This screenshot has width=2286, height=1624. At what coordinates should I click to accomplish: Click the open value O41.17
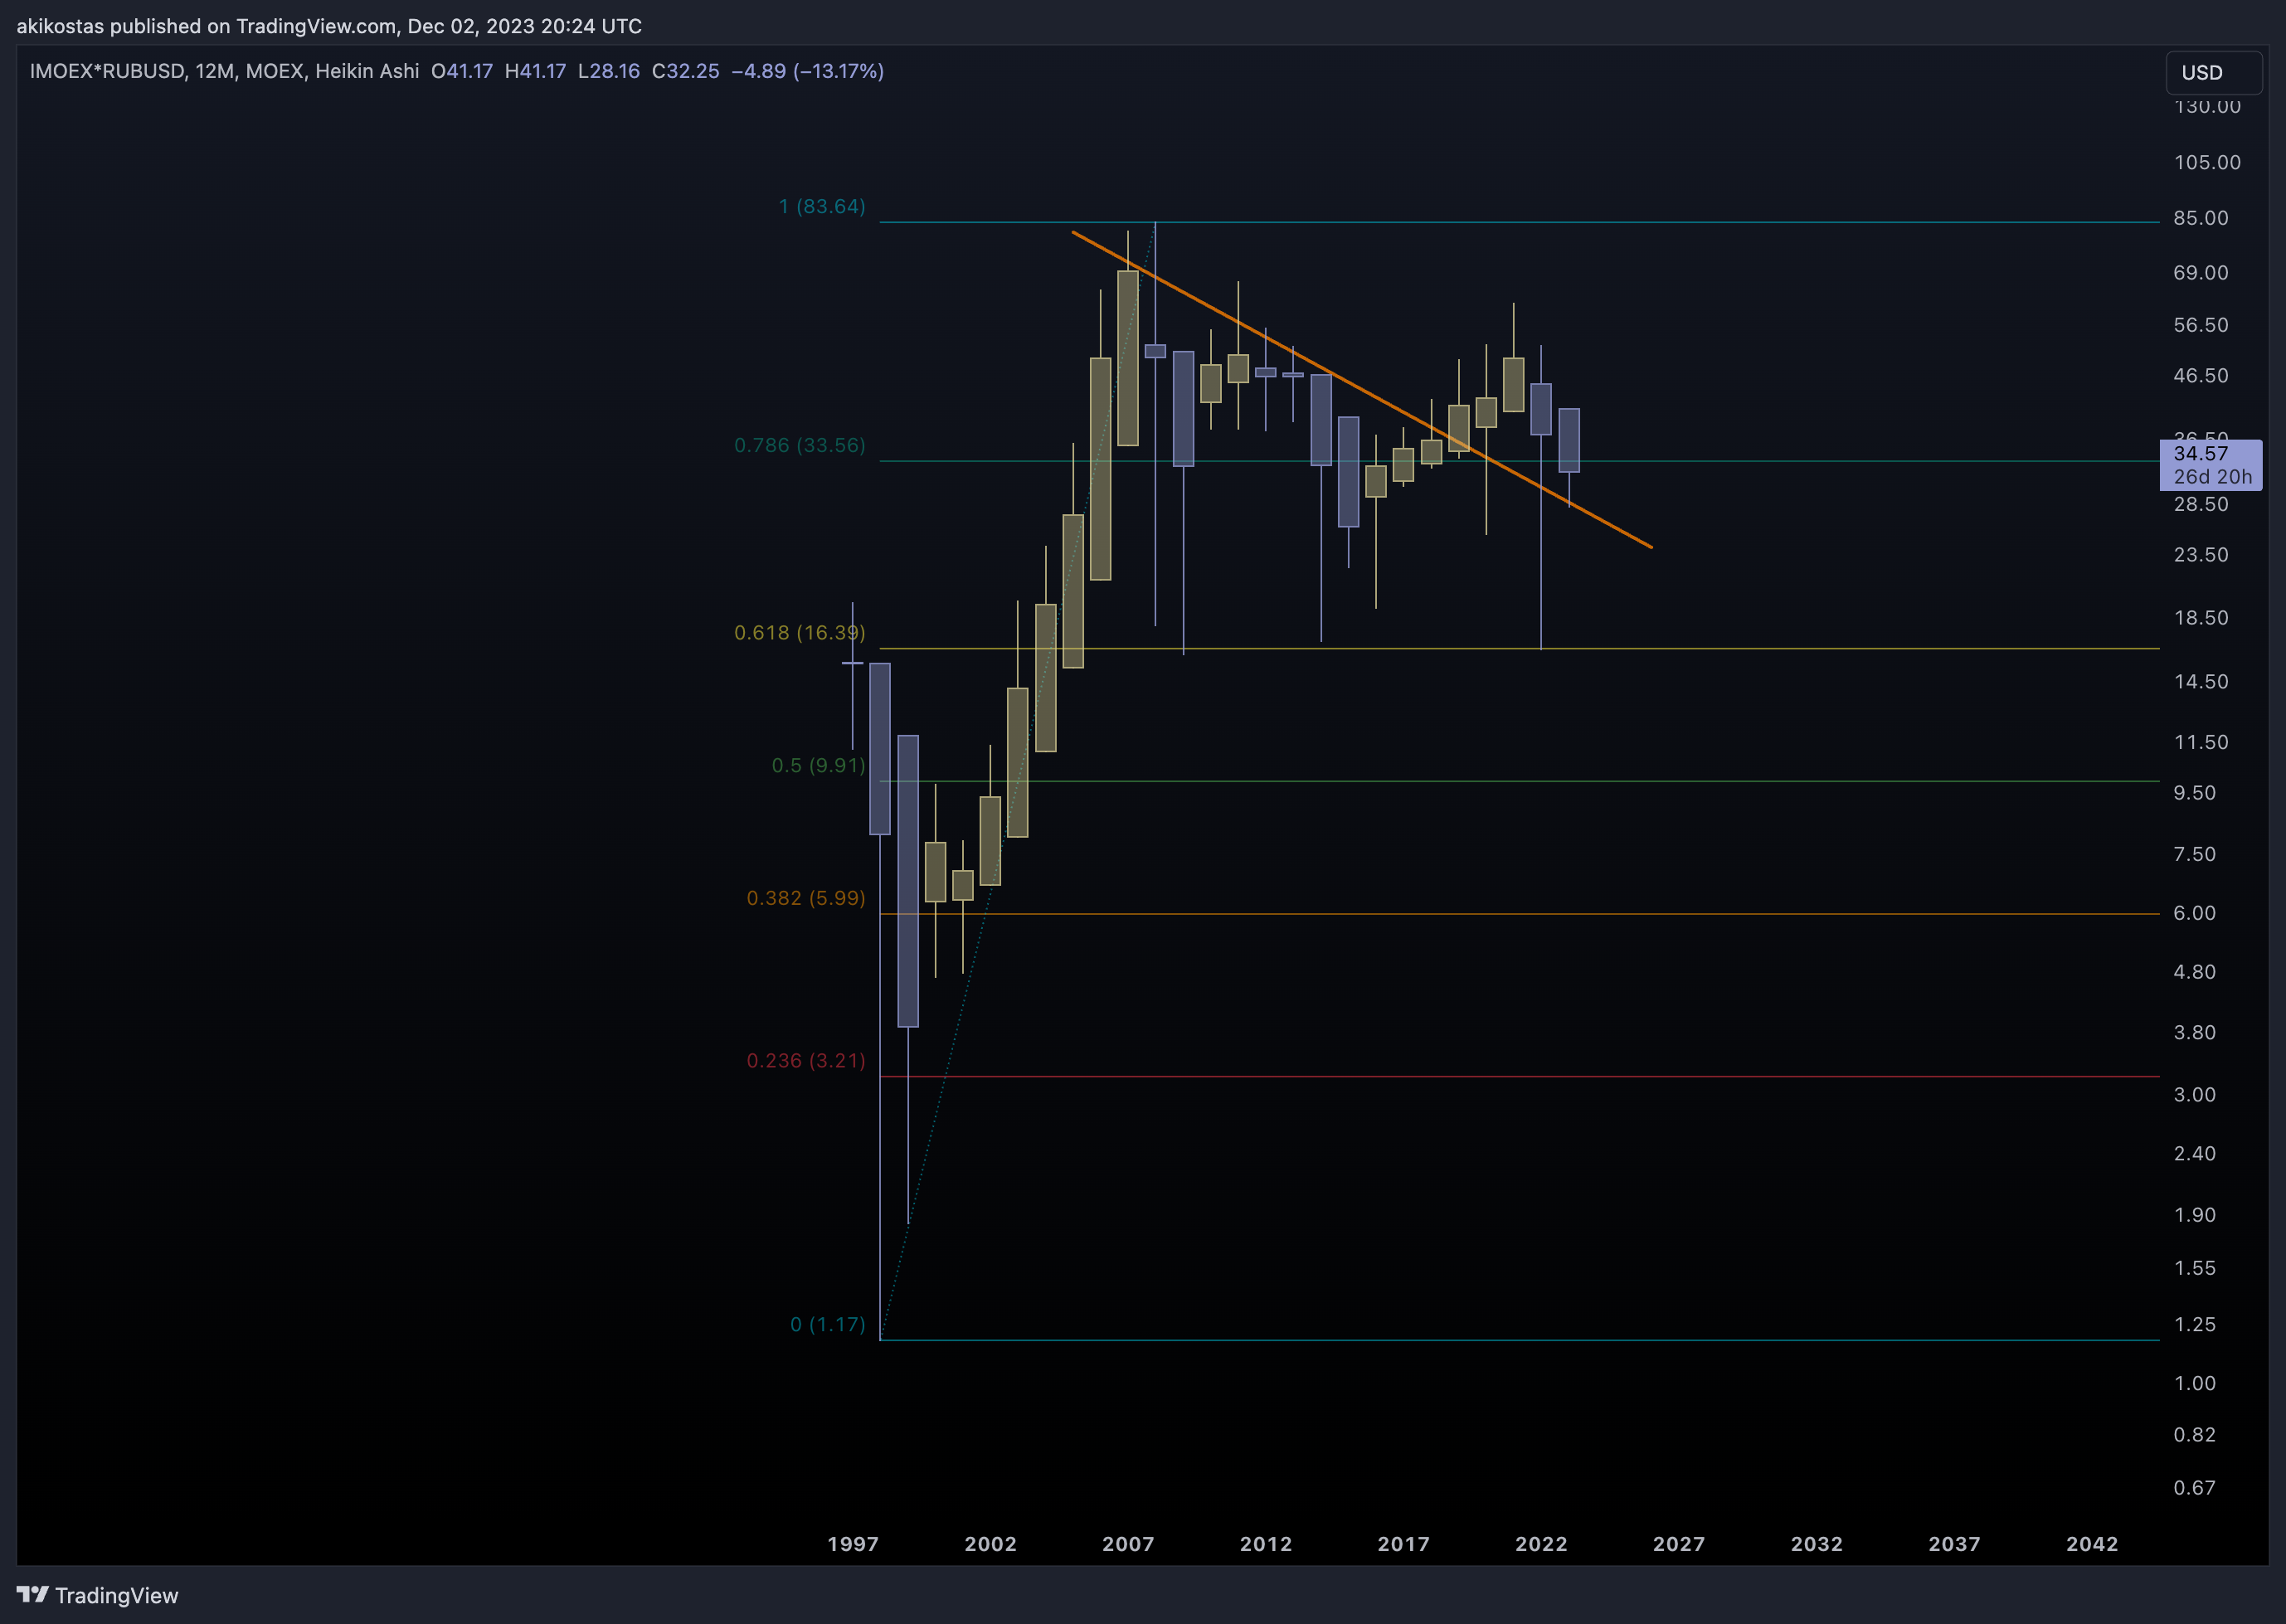462,71
